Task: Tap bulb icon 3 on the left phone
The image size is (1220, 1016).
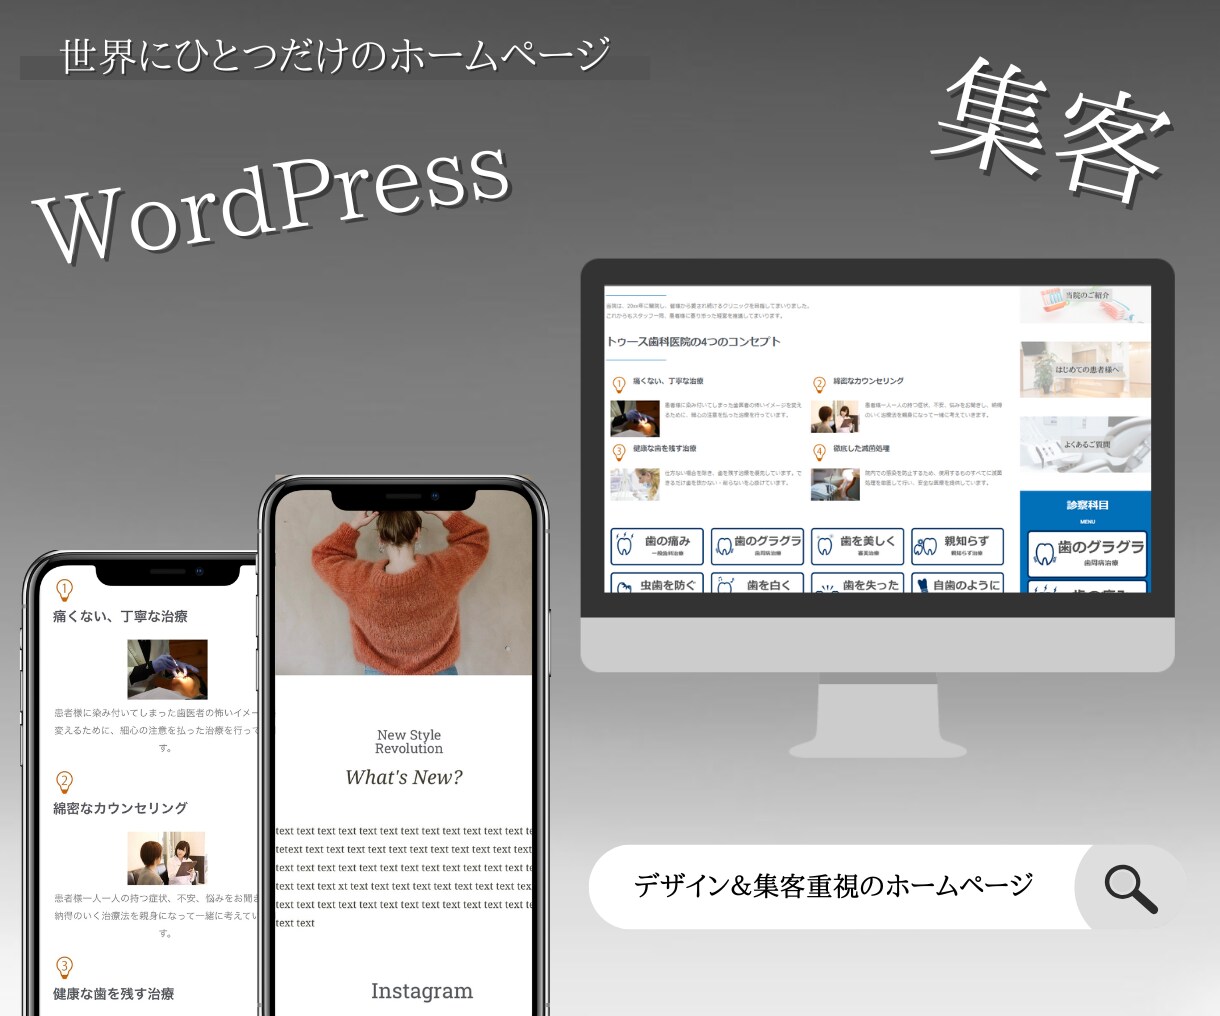Action: [x=65, y=967]
